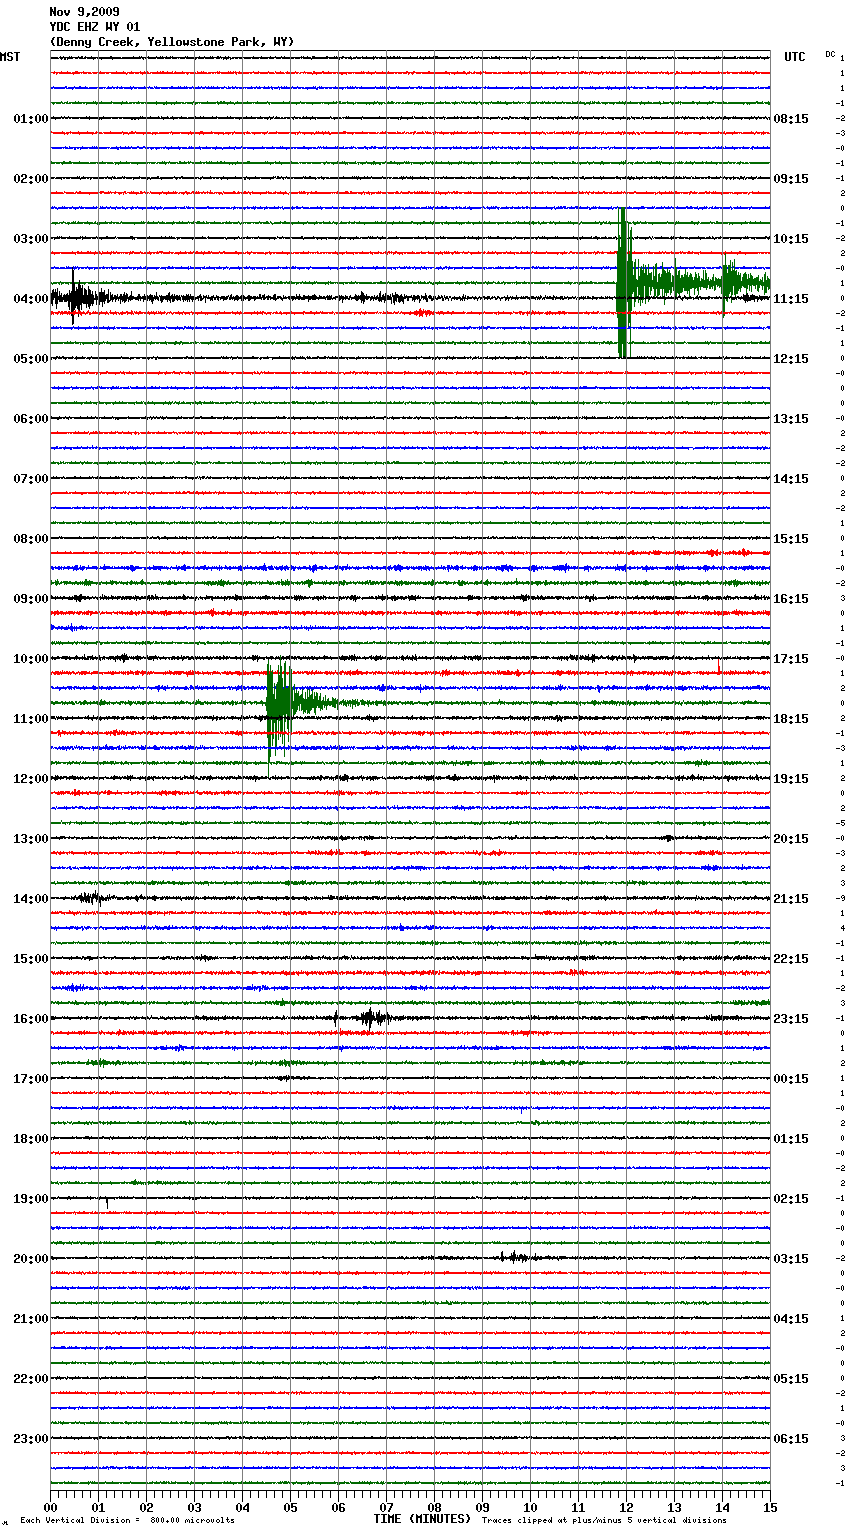Viewport: 850px width, 1534px height.
Task: Click the Traces clipped at plus/minus 5 note
Action: 604,1520
